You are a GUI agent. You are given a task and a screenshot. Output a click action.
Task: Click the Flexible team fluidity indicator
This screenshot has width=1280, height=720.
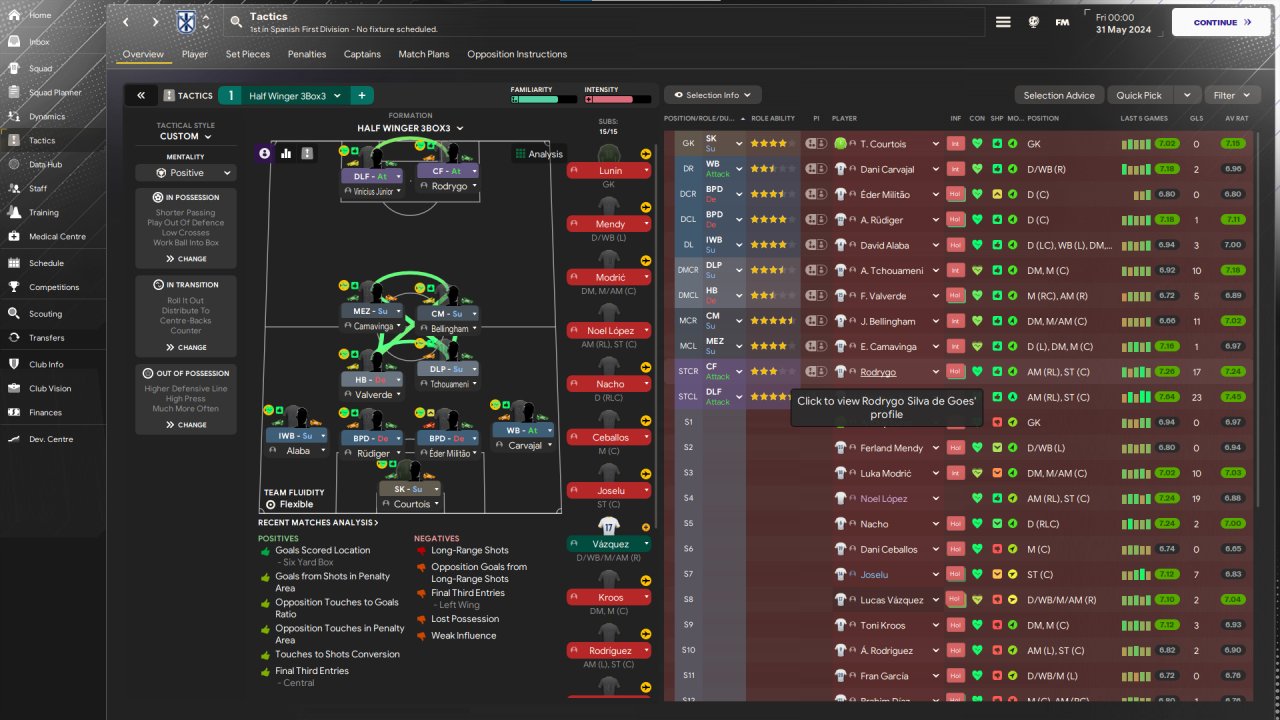pyautogui.click(x=290, y=505)
